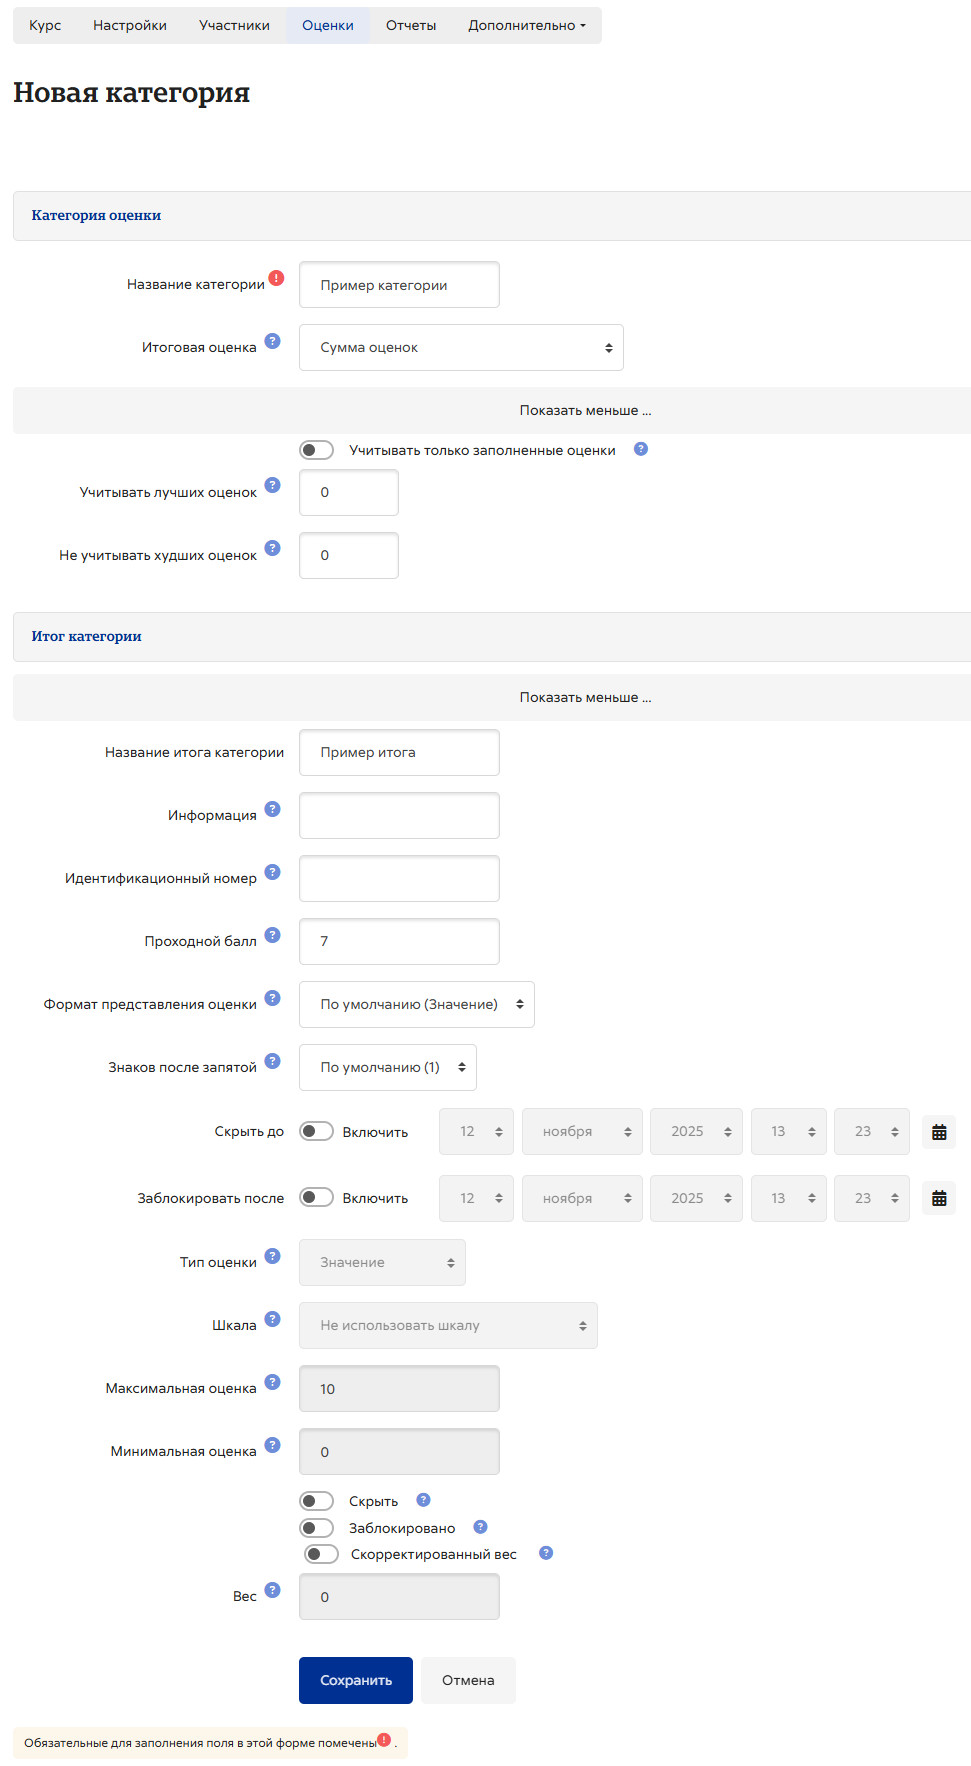Screen dimensions: 971x1766
Task: Collapse the Итог категории section header
Action: click(x=86, y=636)
